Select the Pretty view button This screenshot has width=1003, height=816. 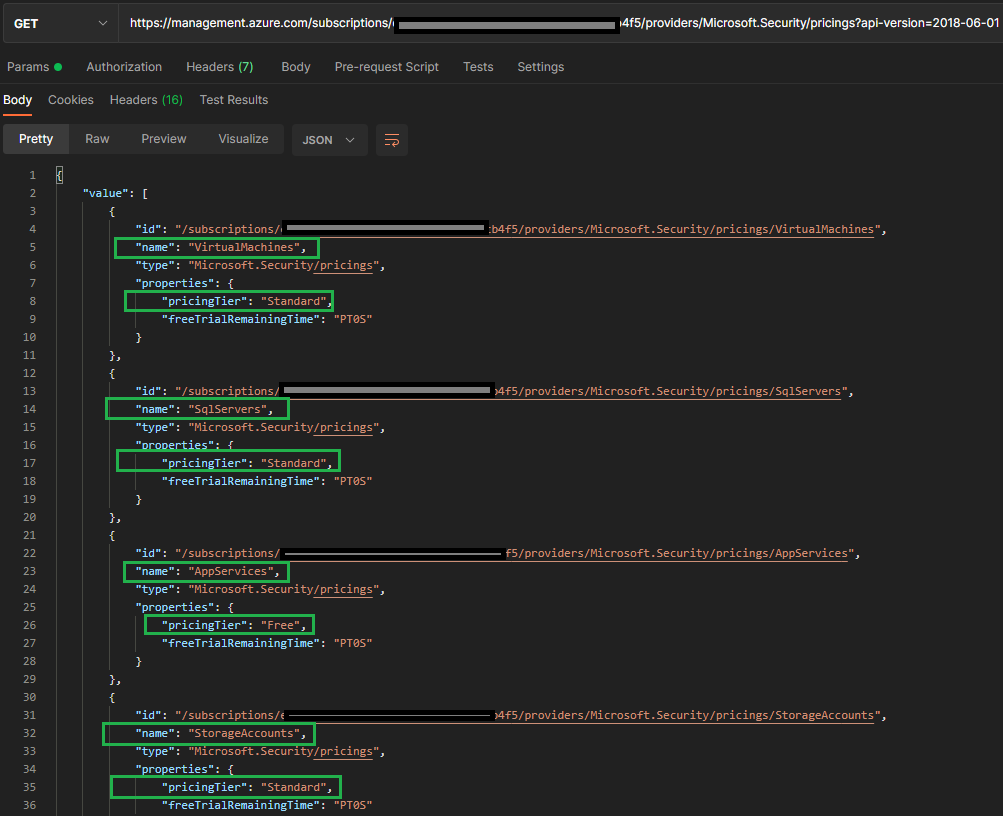(36, 139)
